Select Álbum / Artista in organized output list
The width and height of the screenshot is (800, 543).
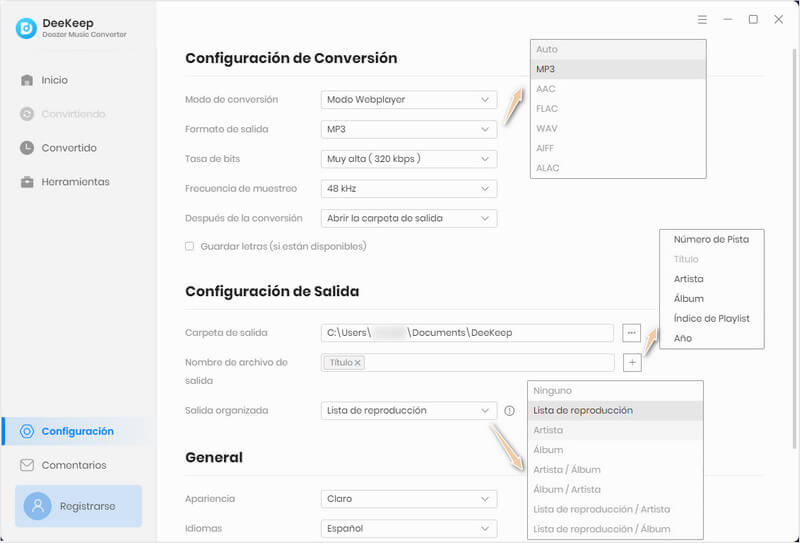click(566, 489)
